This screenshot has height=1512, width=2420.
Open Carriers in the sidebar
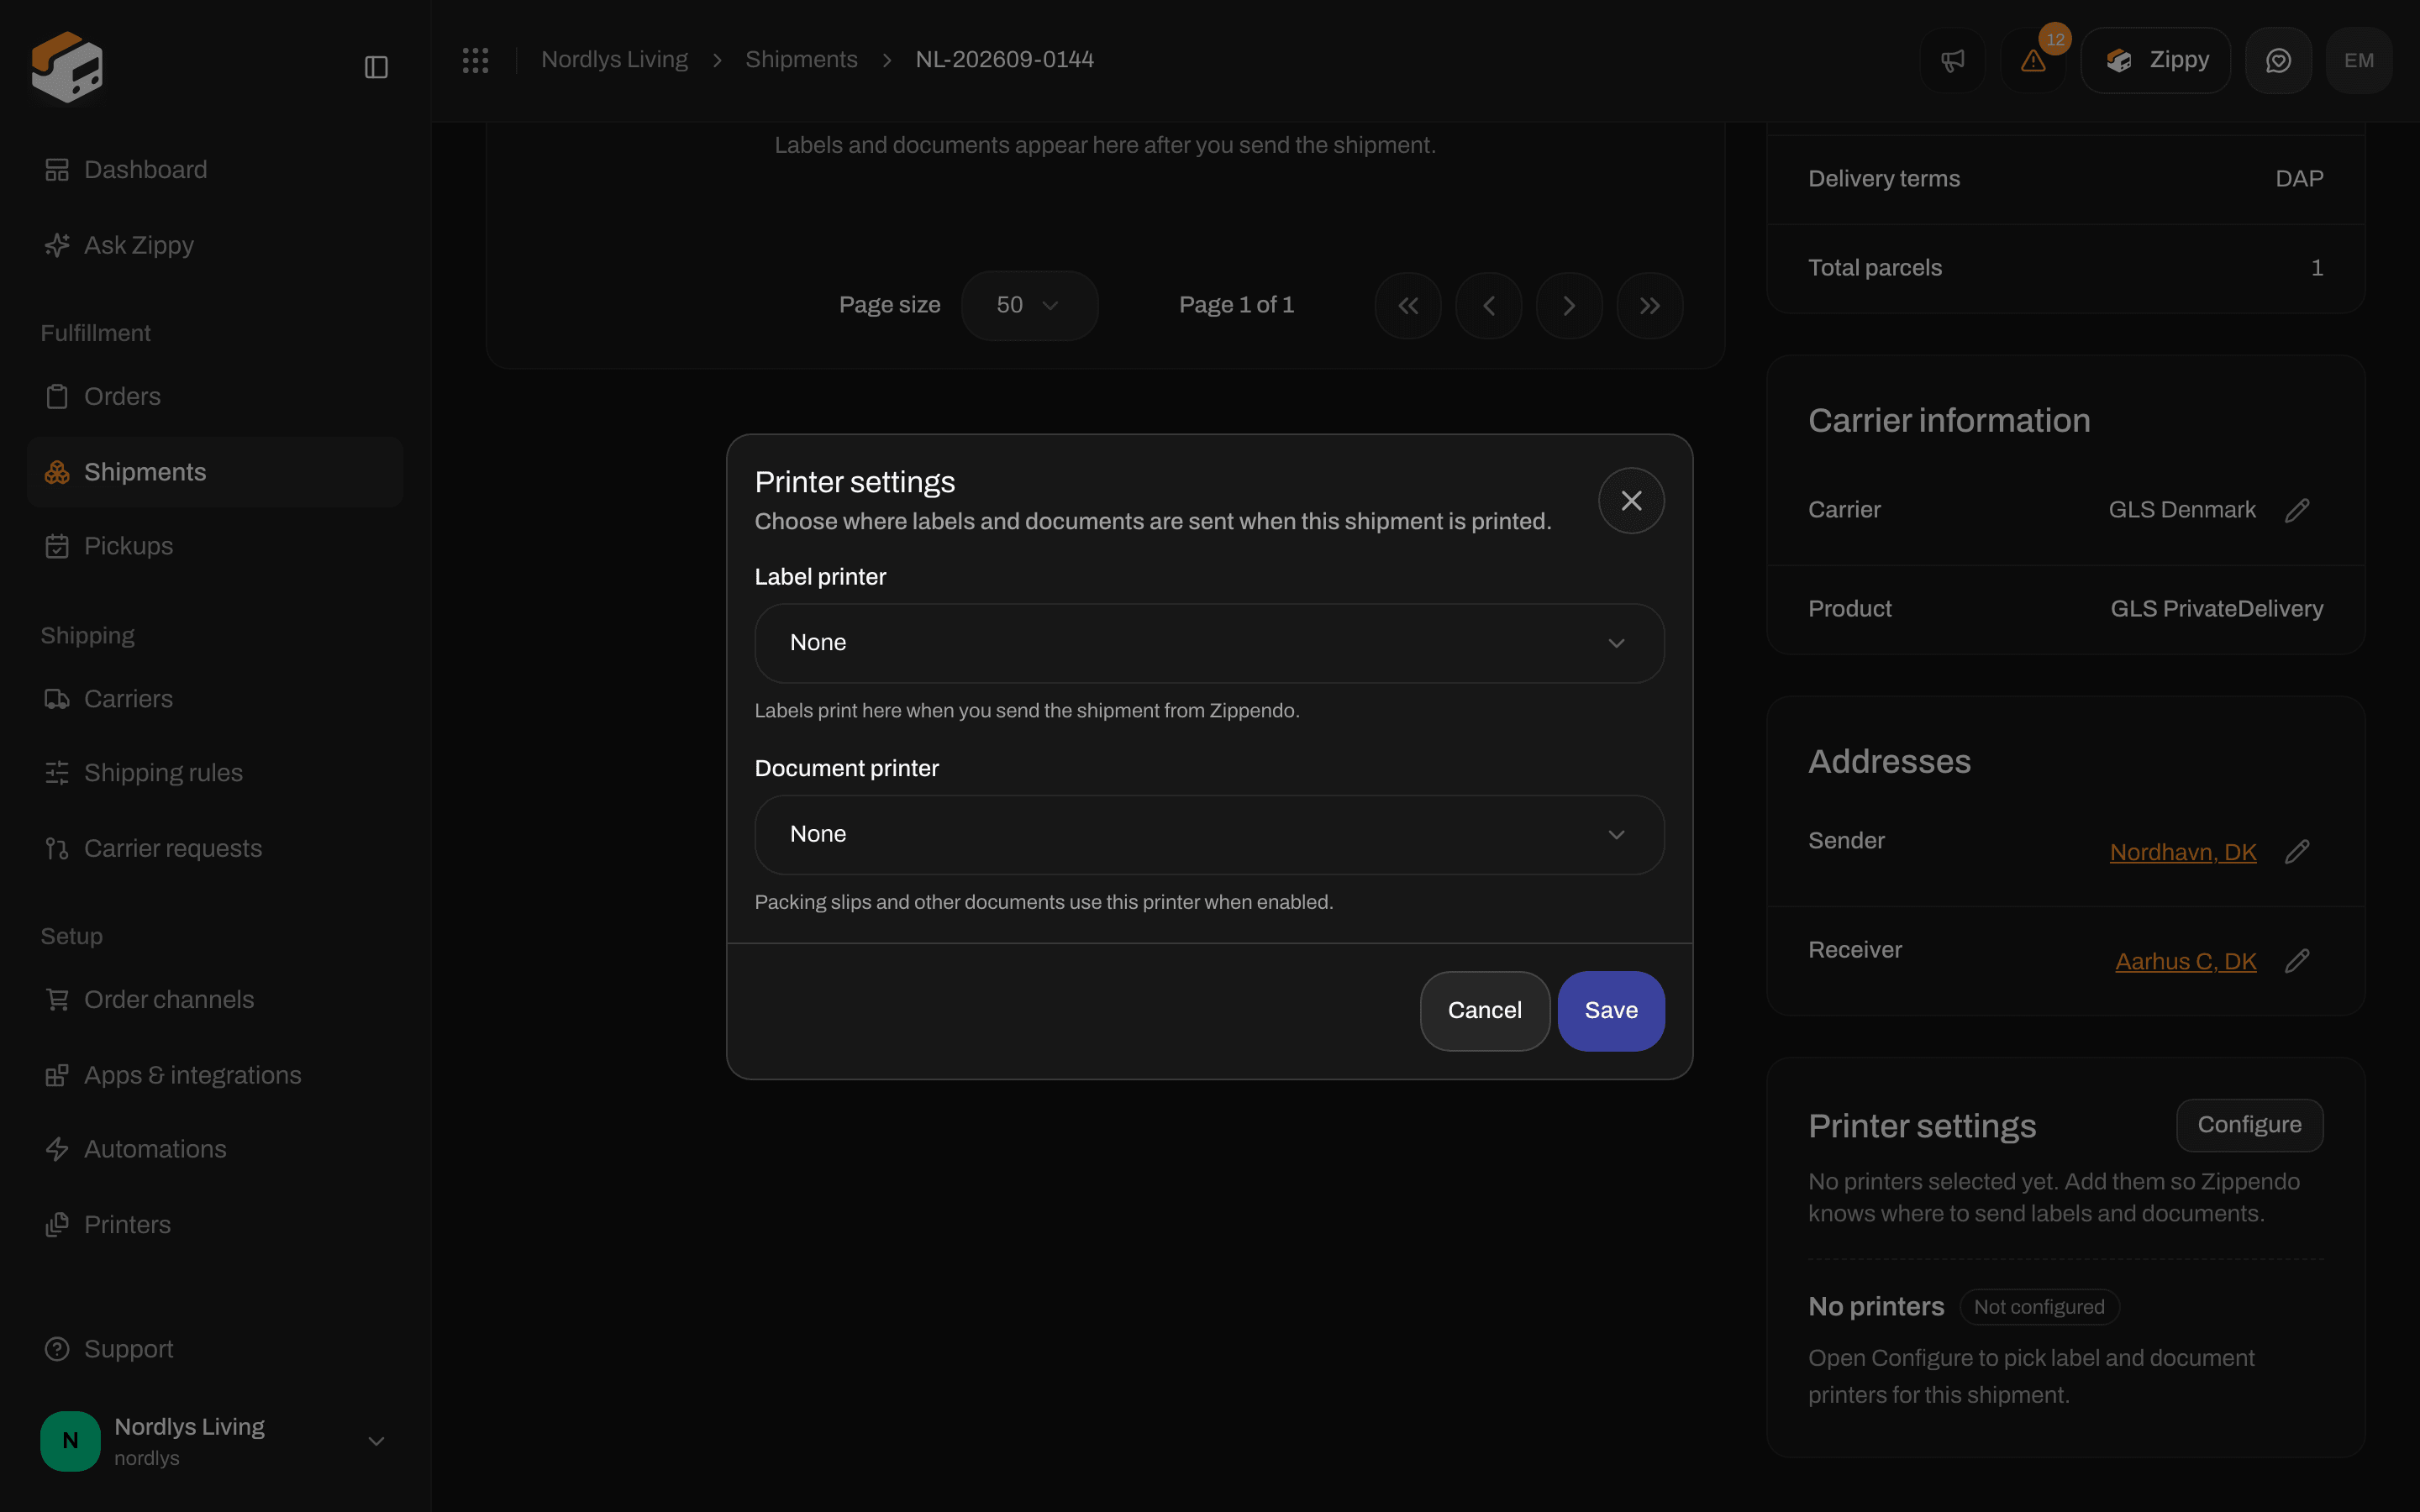tap(215, 699)
